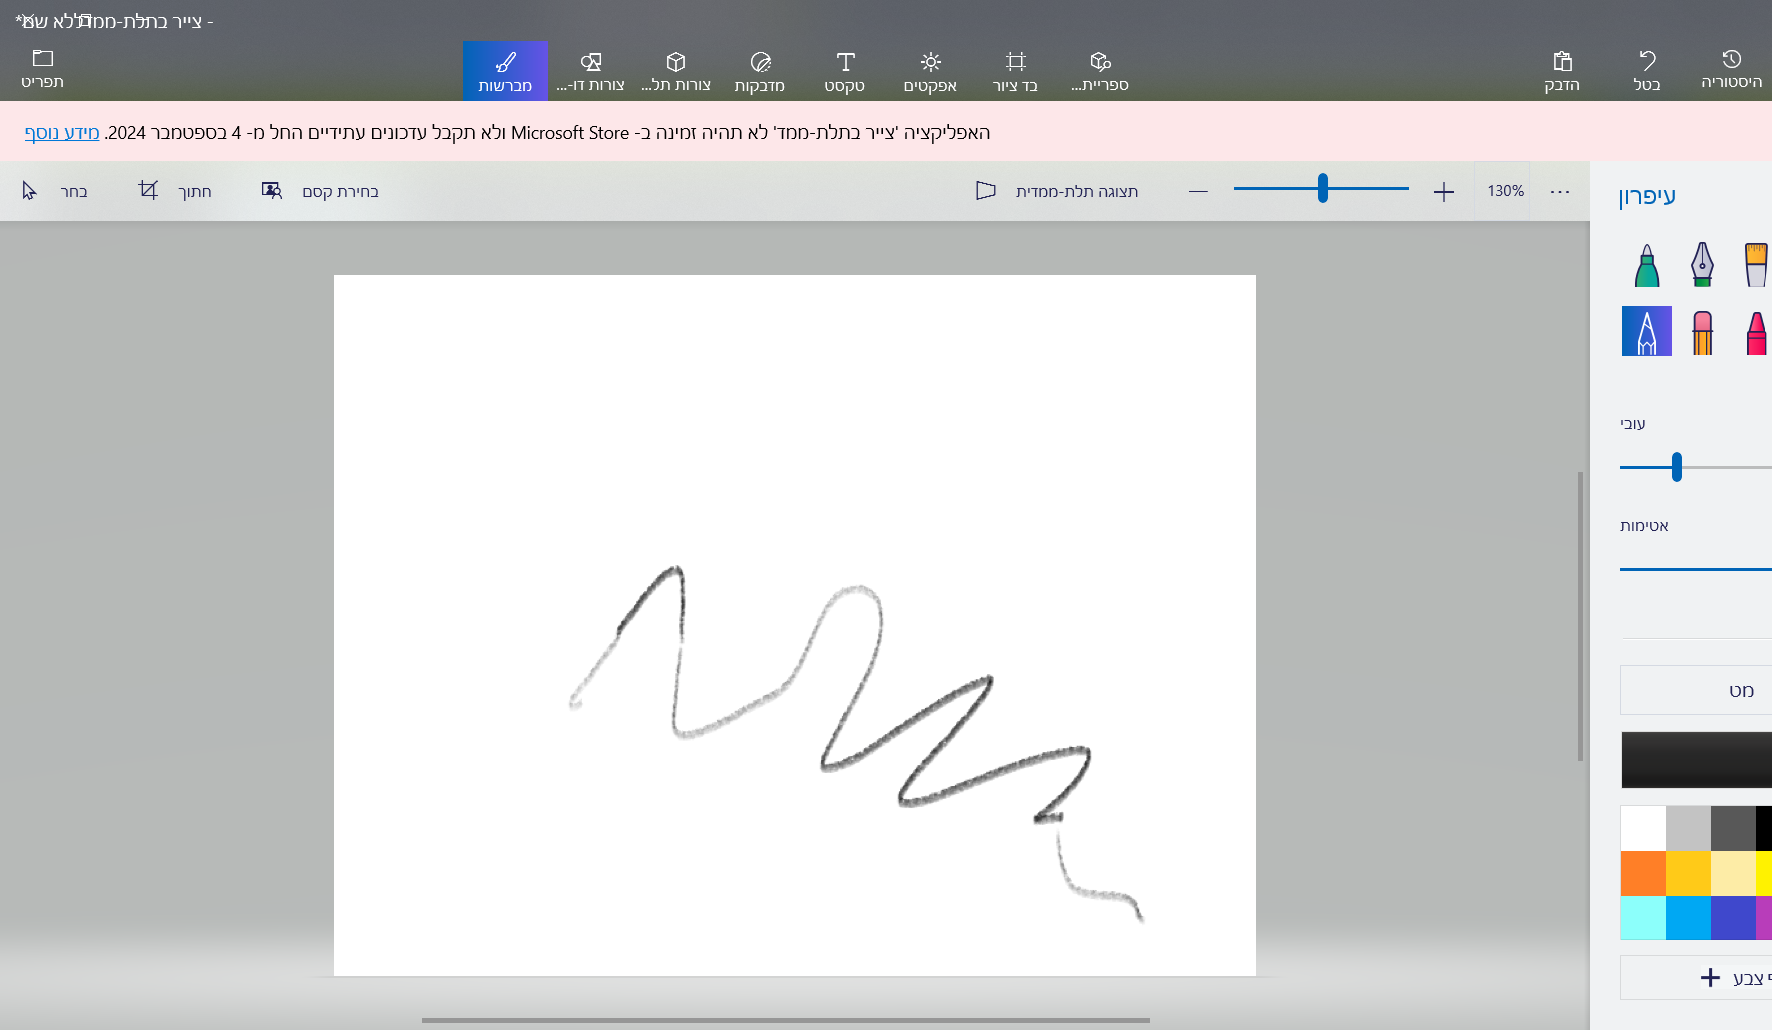1772x1030 pixels.
Task: Select the eraser tool
Action: click(1702, 331)
